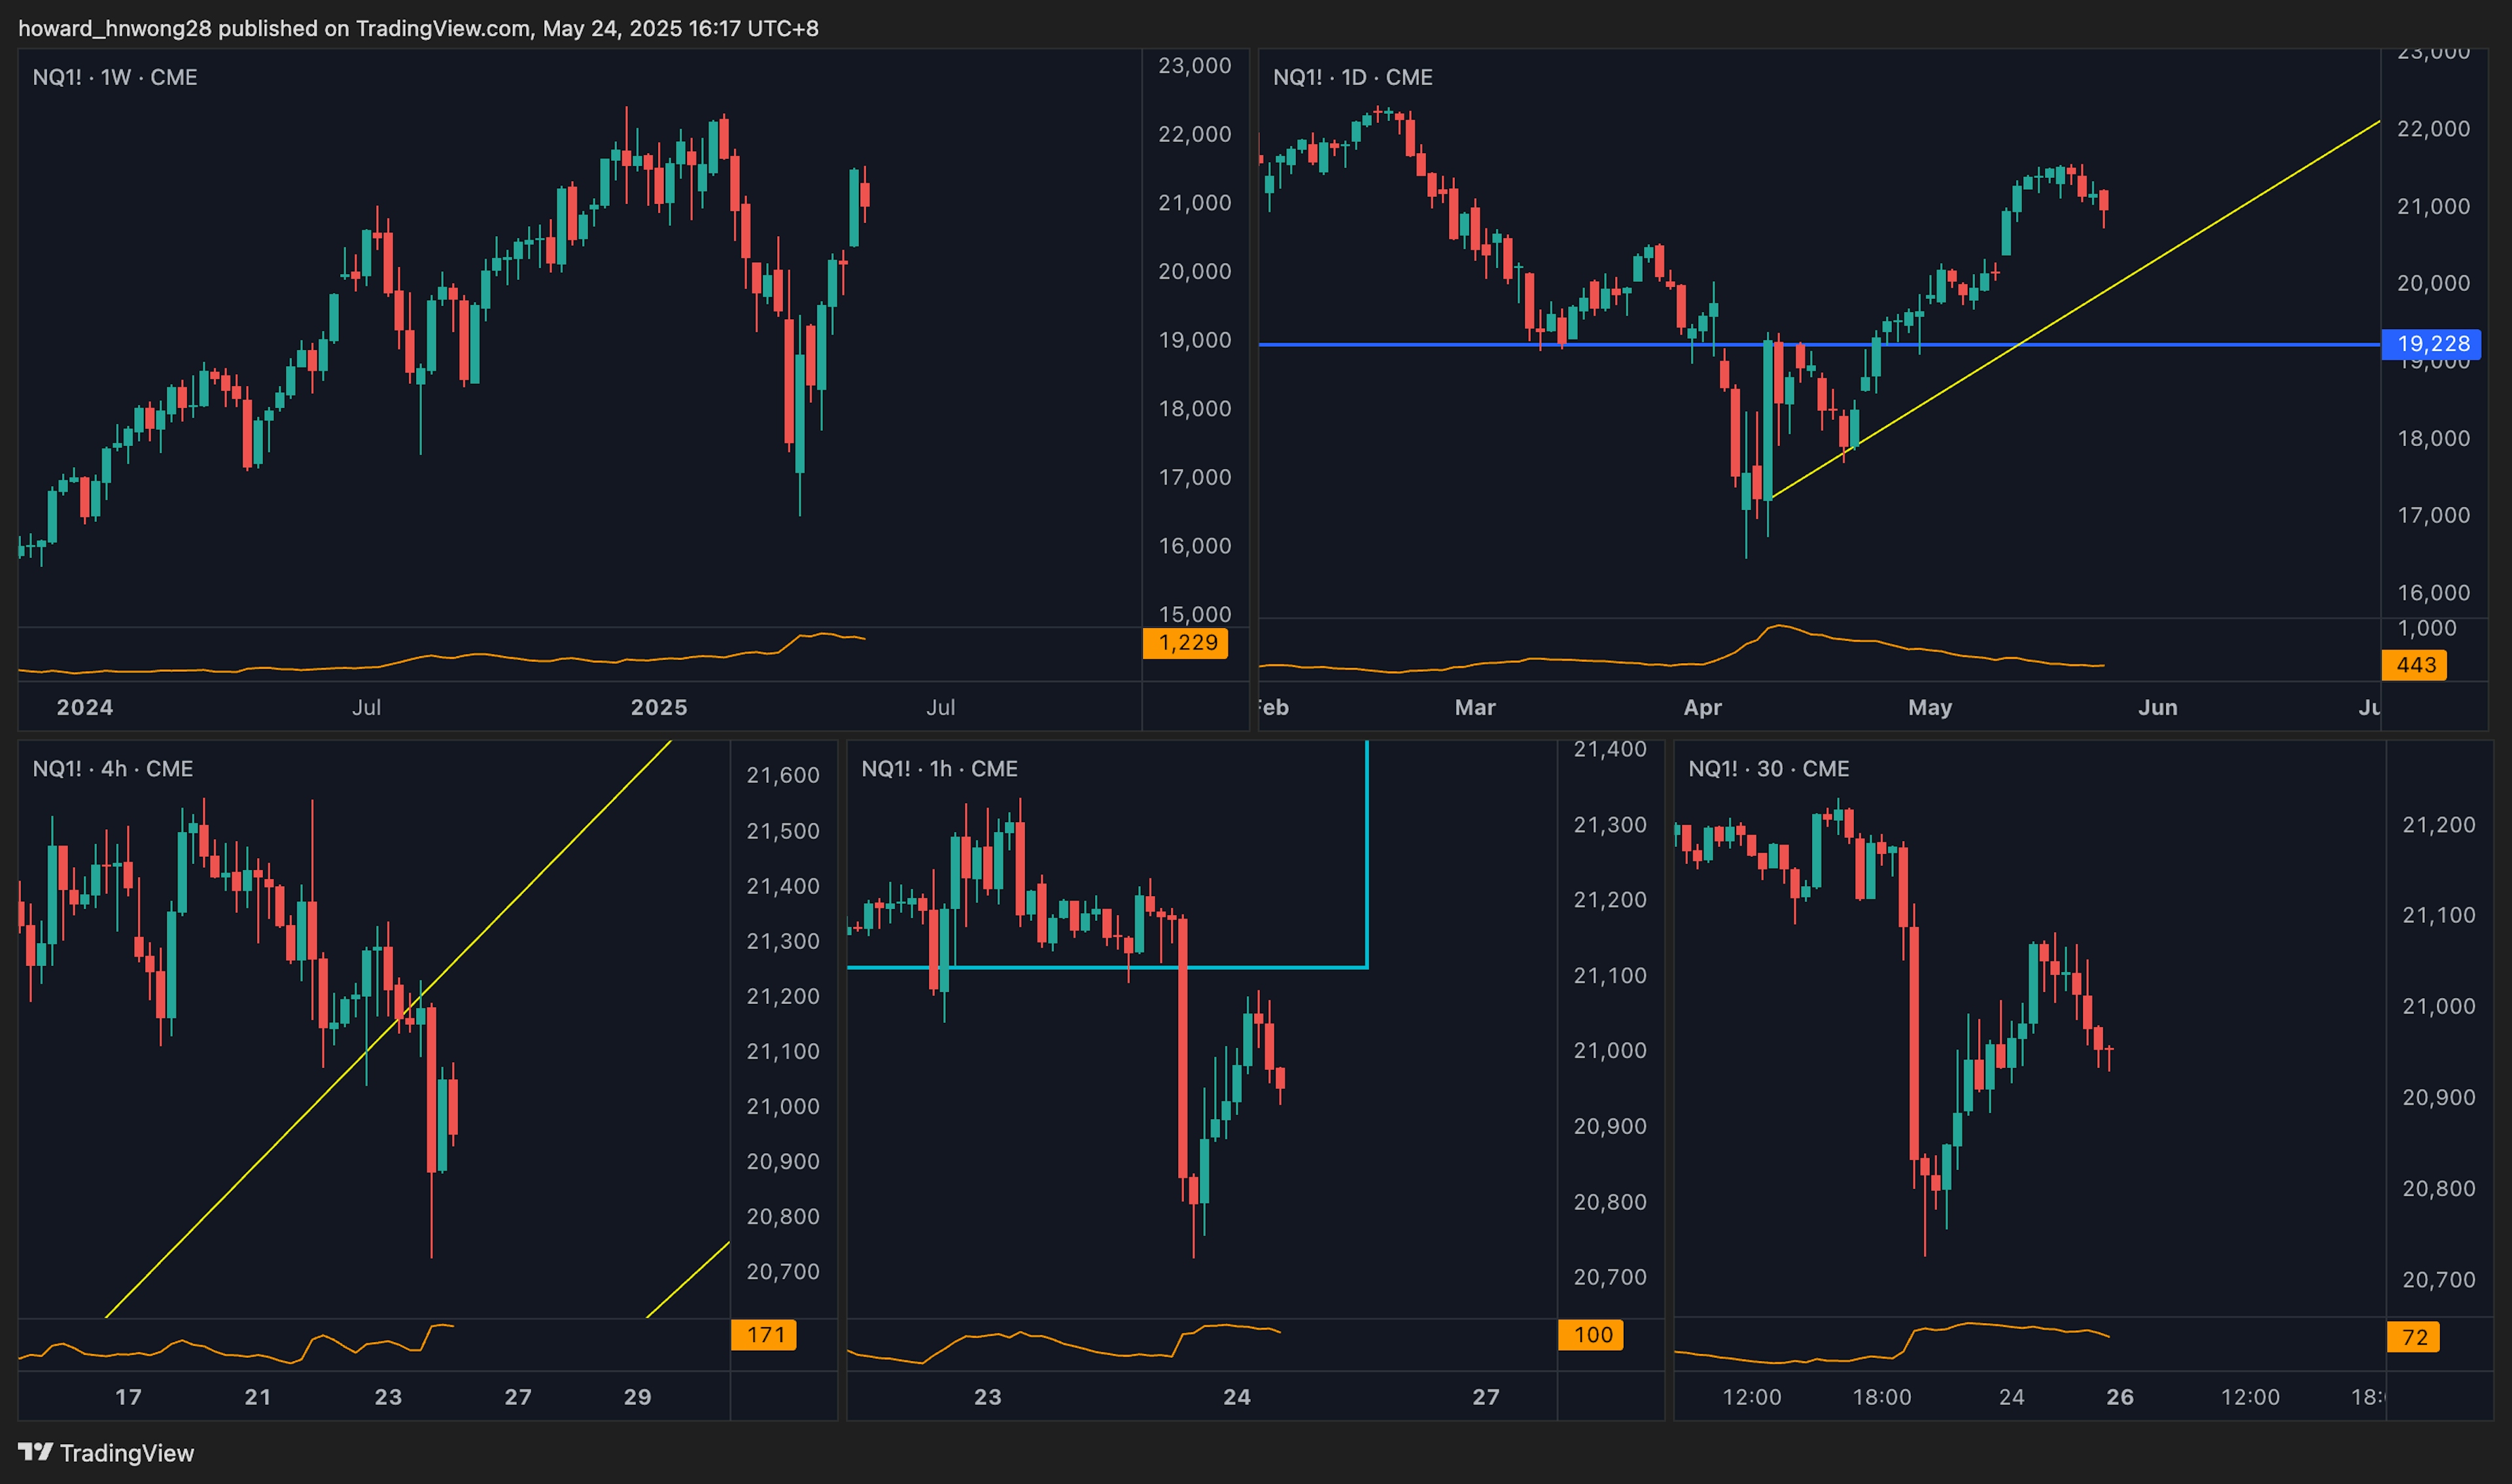
Task: Select the NQ1! 4h CME chart title
Action: [x=113, y=768]
